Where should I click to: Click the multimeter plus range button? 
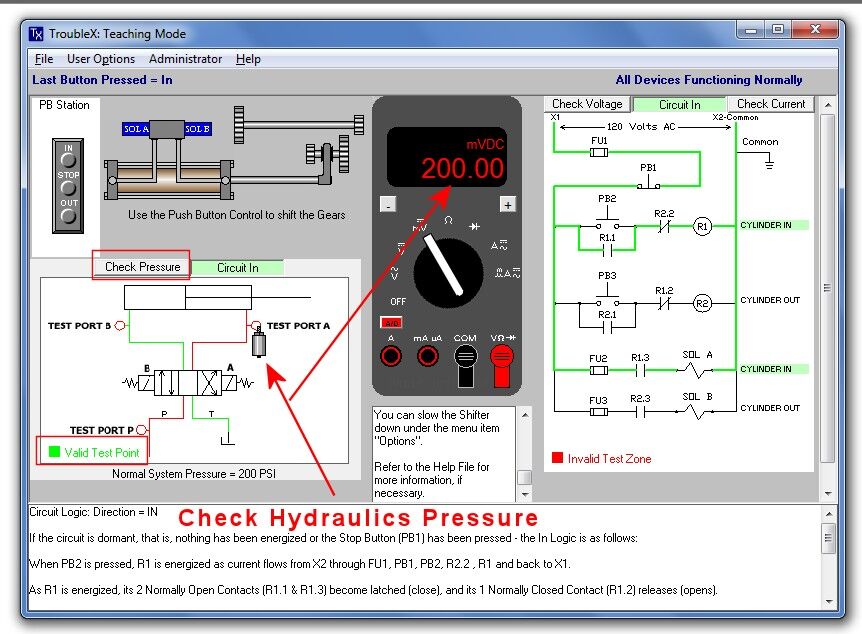508,205
